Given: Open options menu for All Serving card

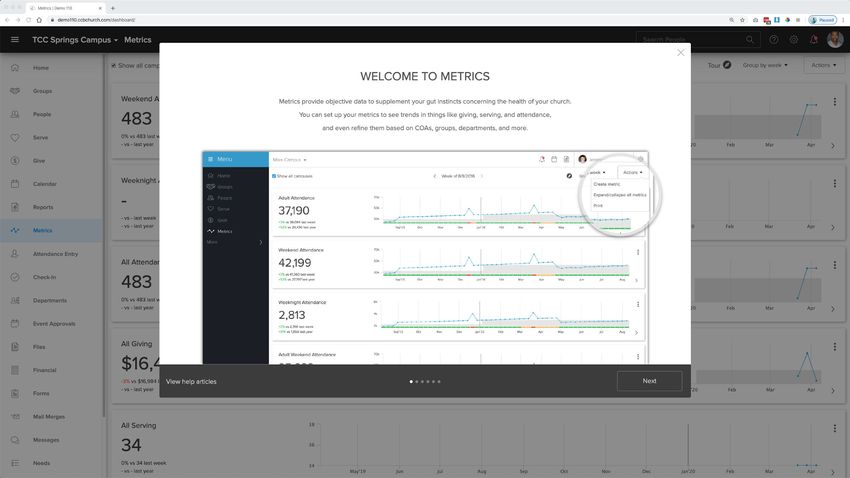Looking at the screenshot, I should coord(835,428).
